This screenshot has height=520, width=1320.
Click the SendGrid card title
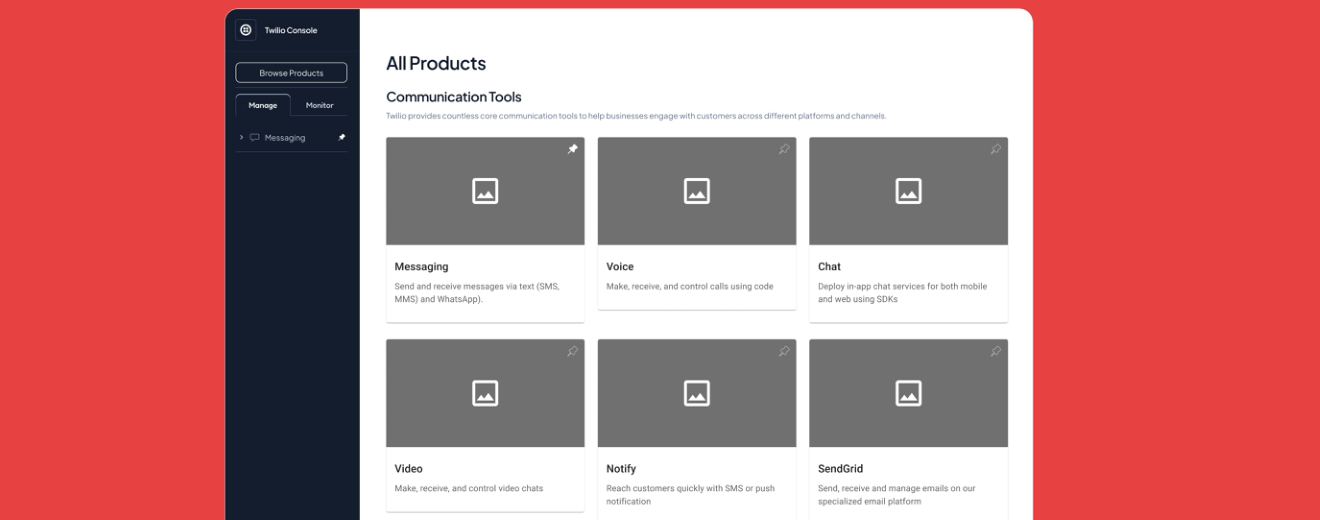840,469
